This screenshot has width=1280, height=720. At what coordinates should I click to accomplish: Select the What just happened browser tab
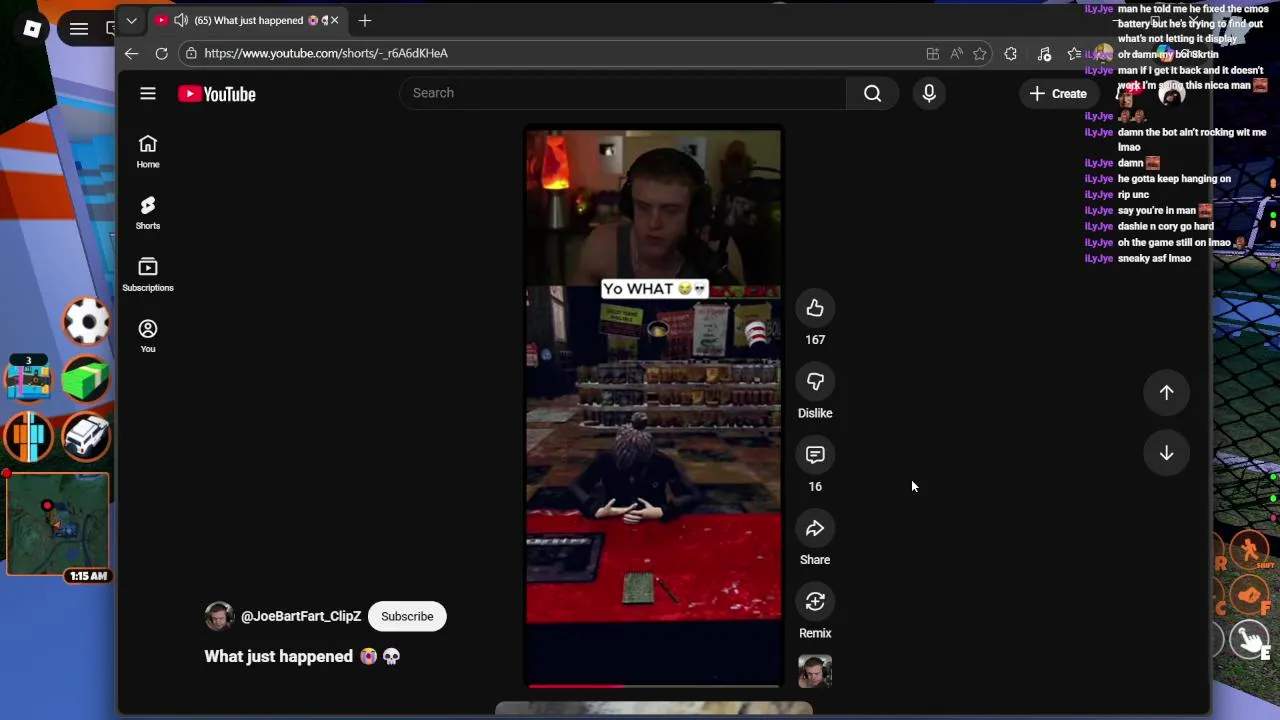[248, 20]
